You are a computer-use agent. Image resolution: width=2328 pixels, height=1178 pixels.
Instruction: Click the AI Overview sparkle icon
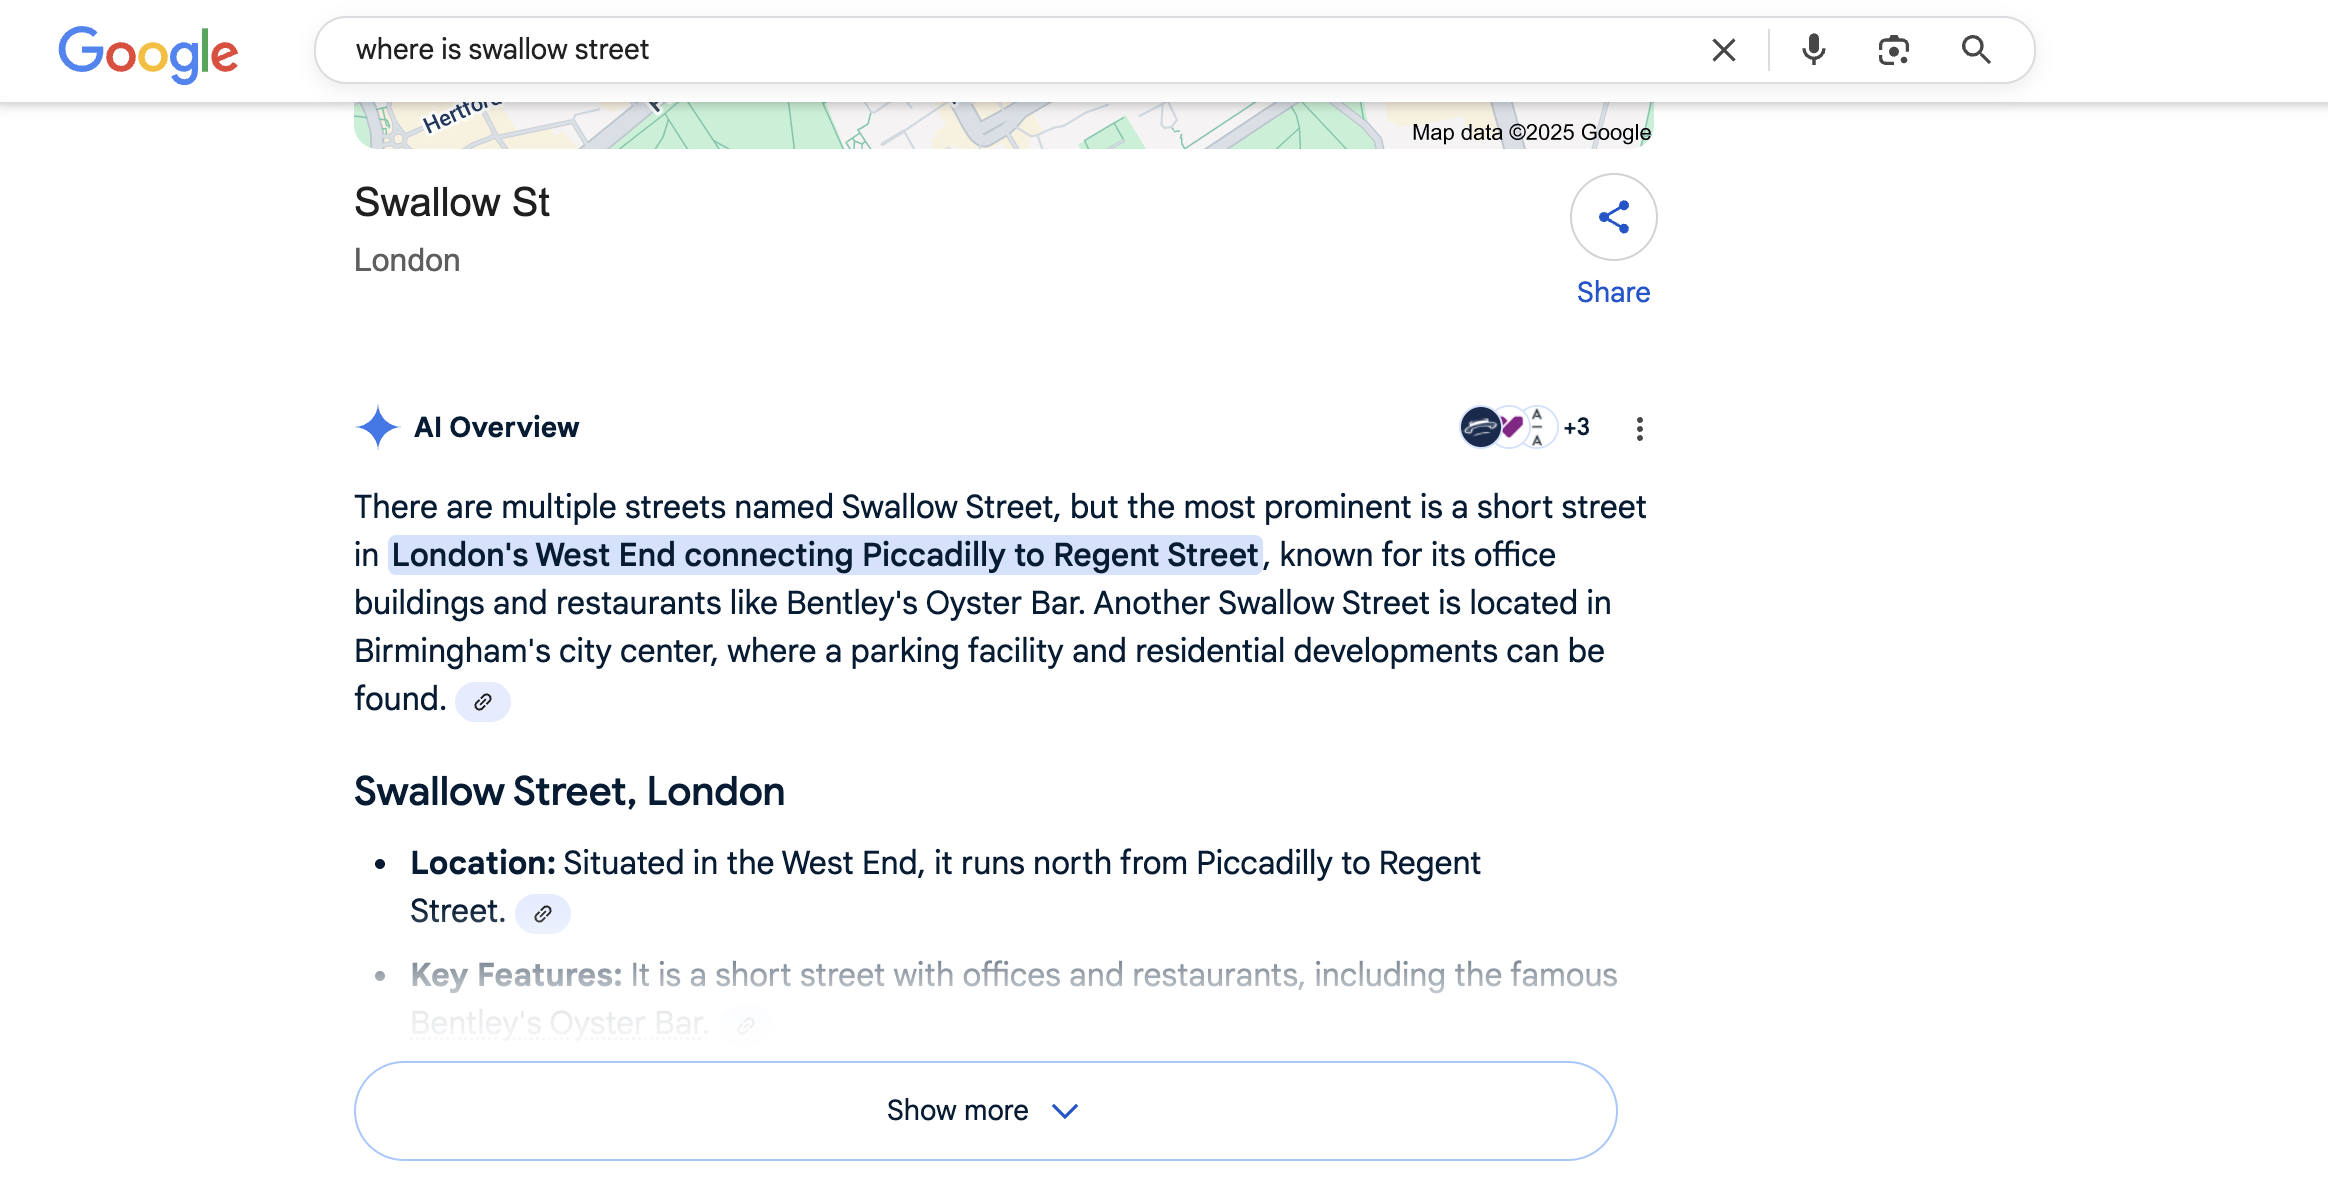(377, 428)
